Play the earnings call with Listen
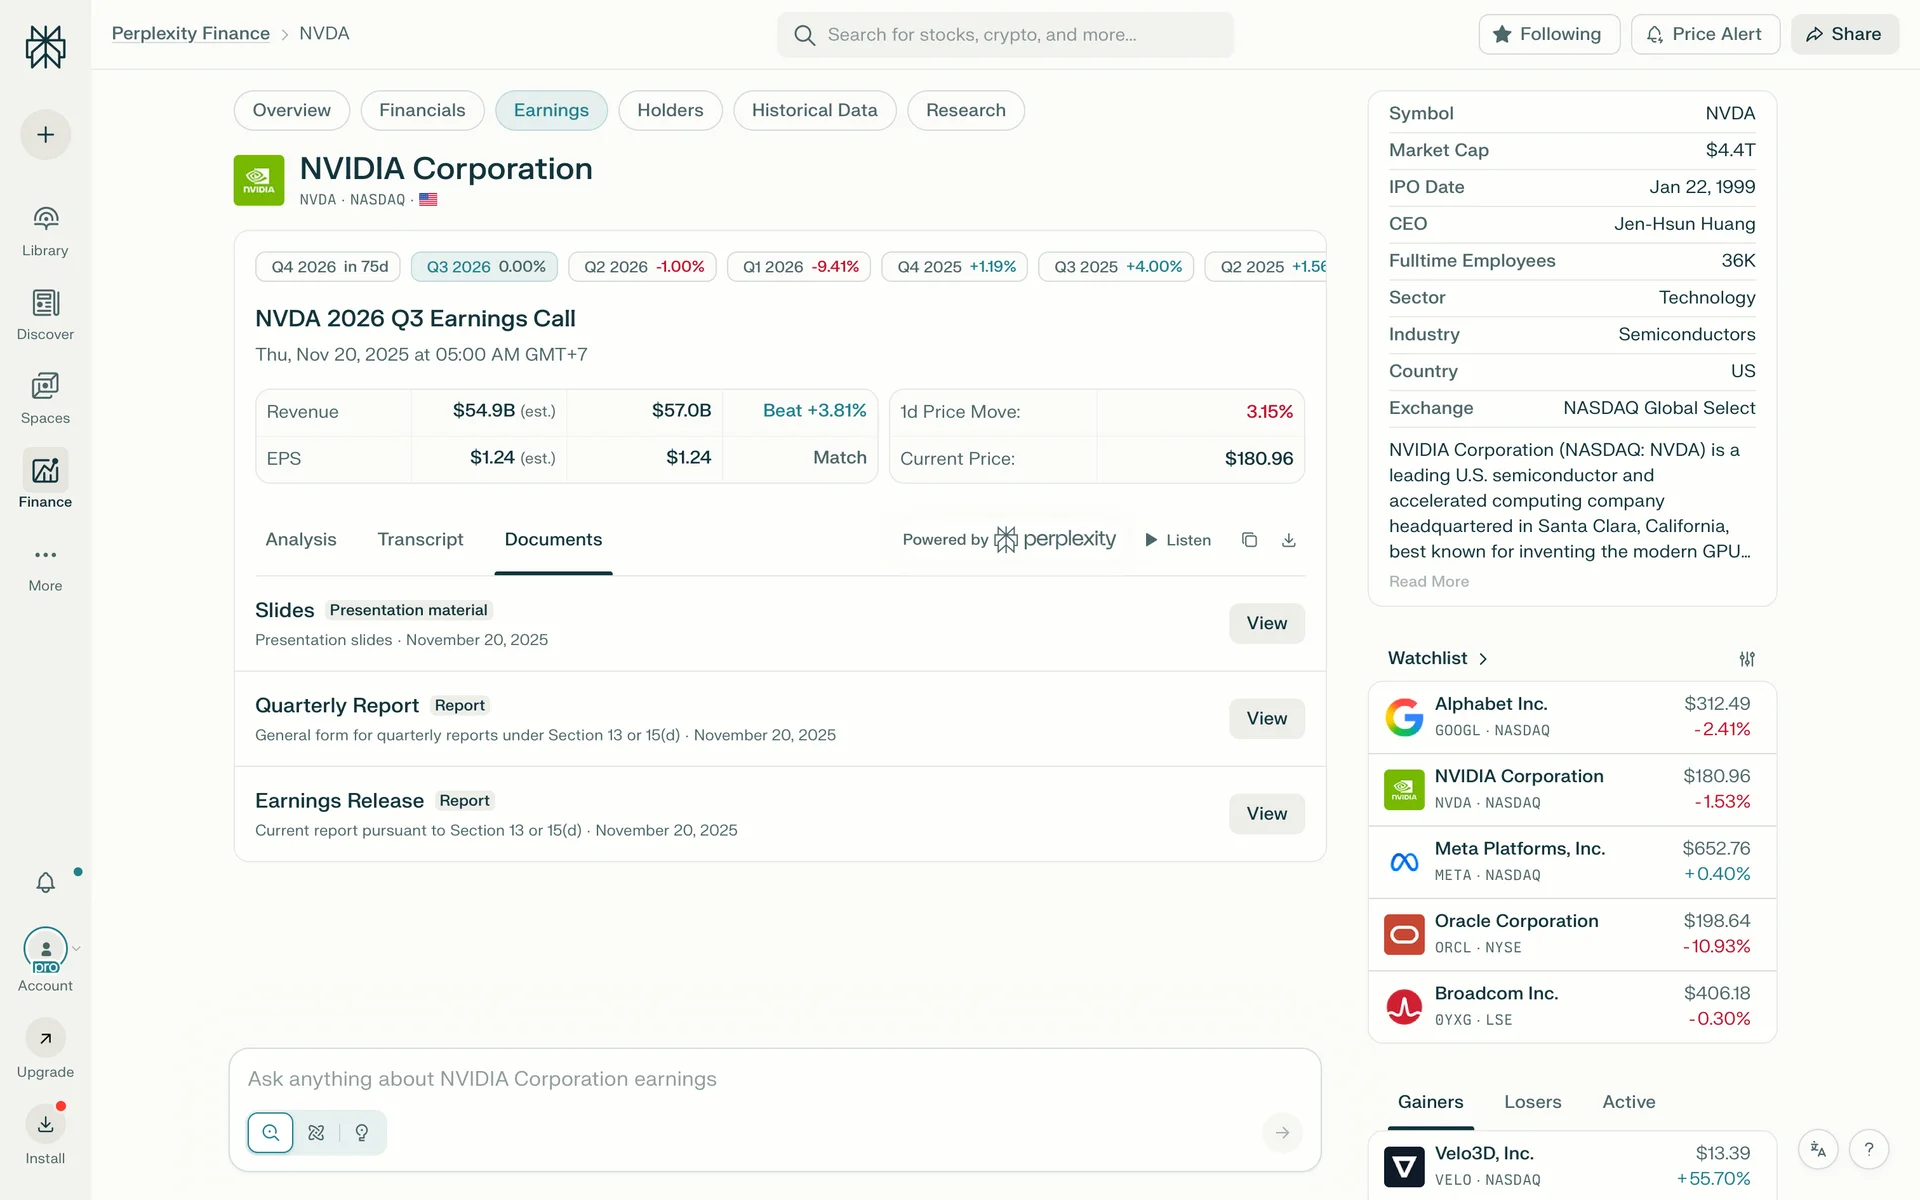 coord(1178,540)
